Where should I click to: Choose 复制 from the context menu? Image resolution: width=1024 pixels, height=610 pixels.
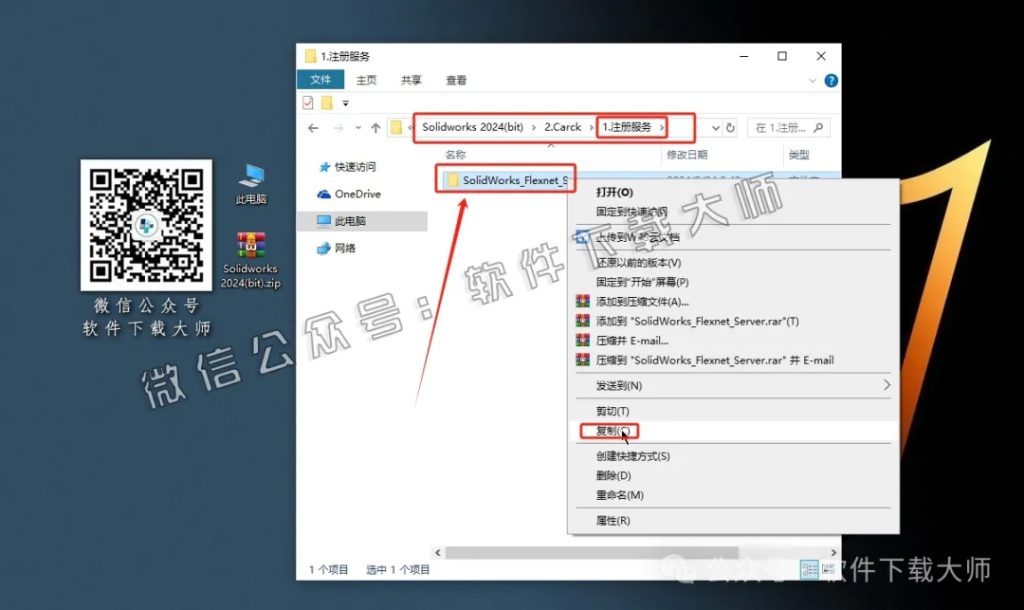click(610, 429)
